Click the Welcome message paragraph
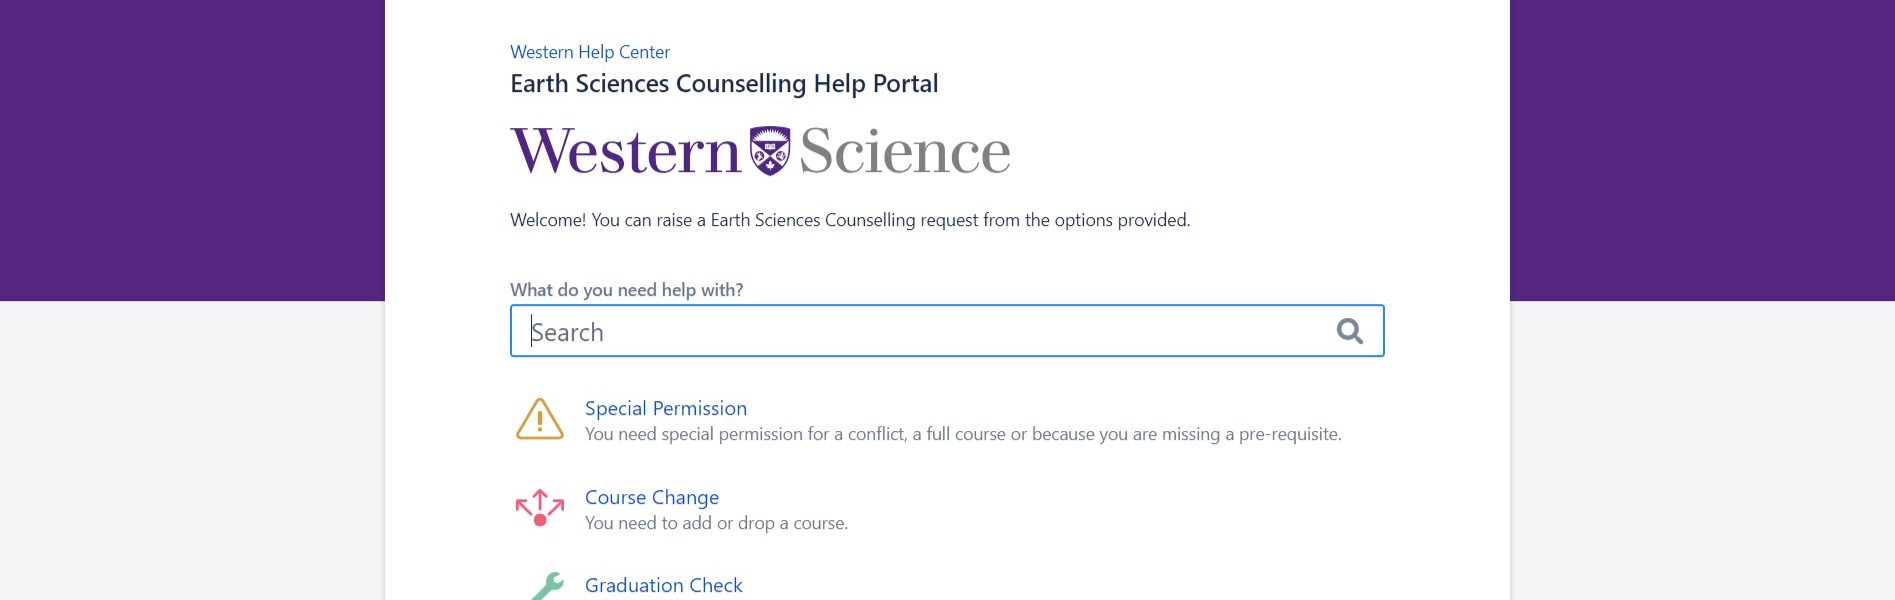1895x600 pixels. click(850, 220)
